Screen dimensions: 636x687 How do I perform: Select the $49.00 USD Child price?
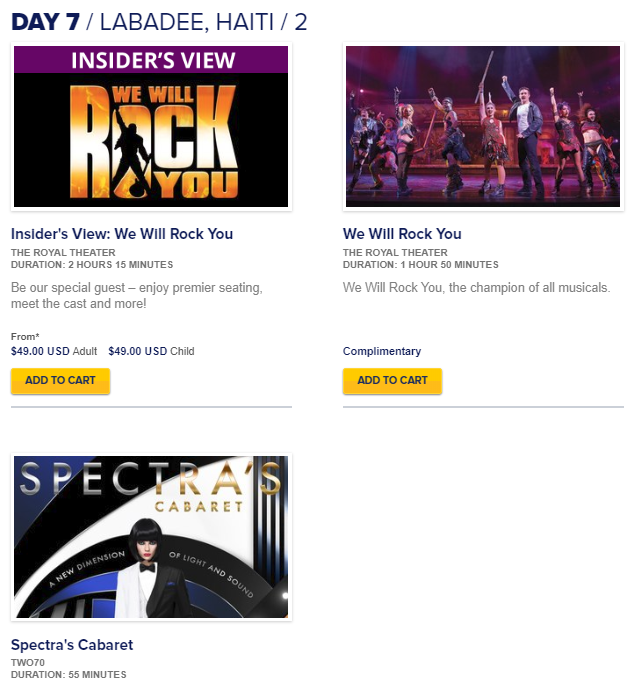151,351
